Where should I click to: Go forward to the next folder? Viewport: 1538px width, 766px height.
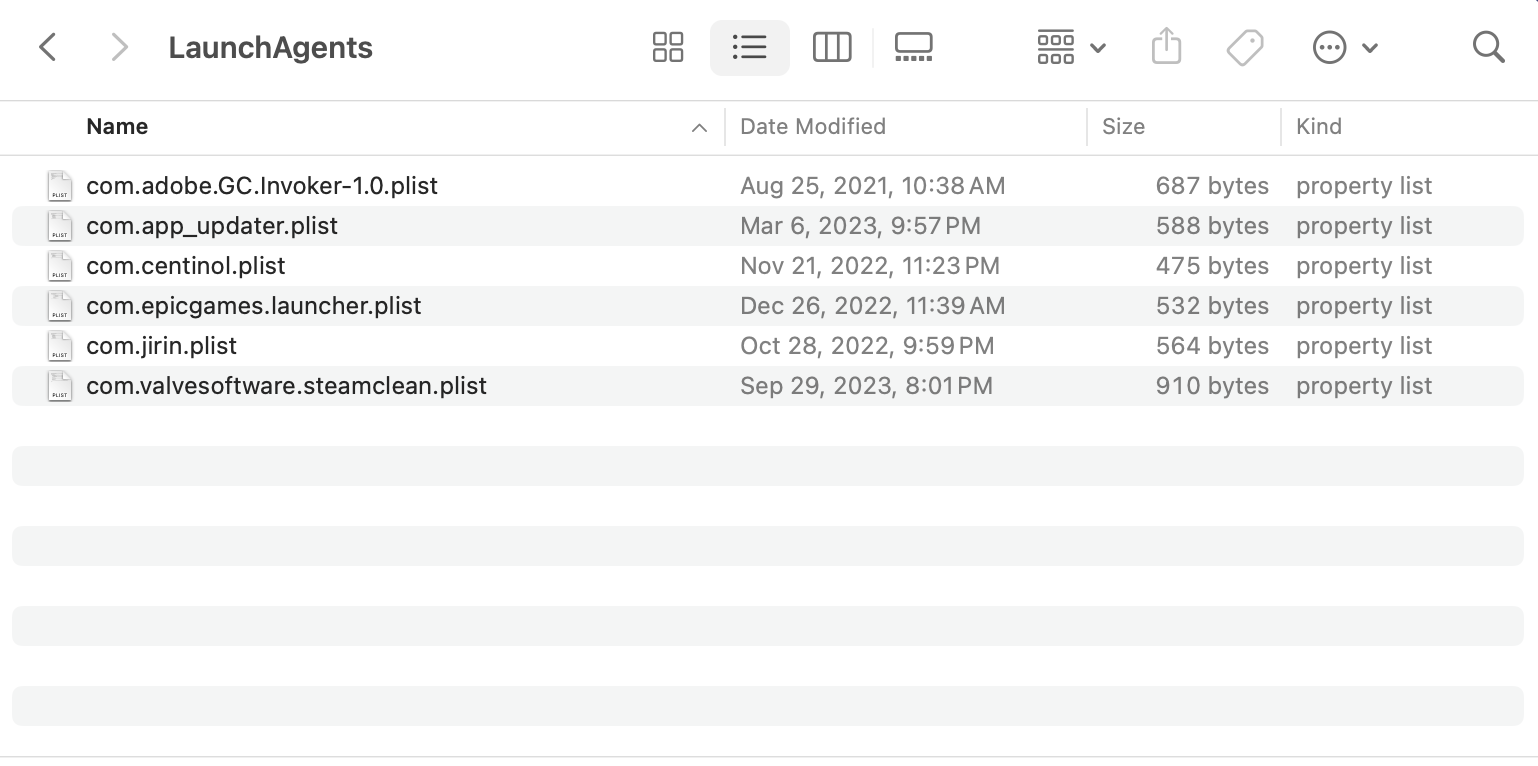point(119,47)
